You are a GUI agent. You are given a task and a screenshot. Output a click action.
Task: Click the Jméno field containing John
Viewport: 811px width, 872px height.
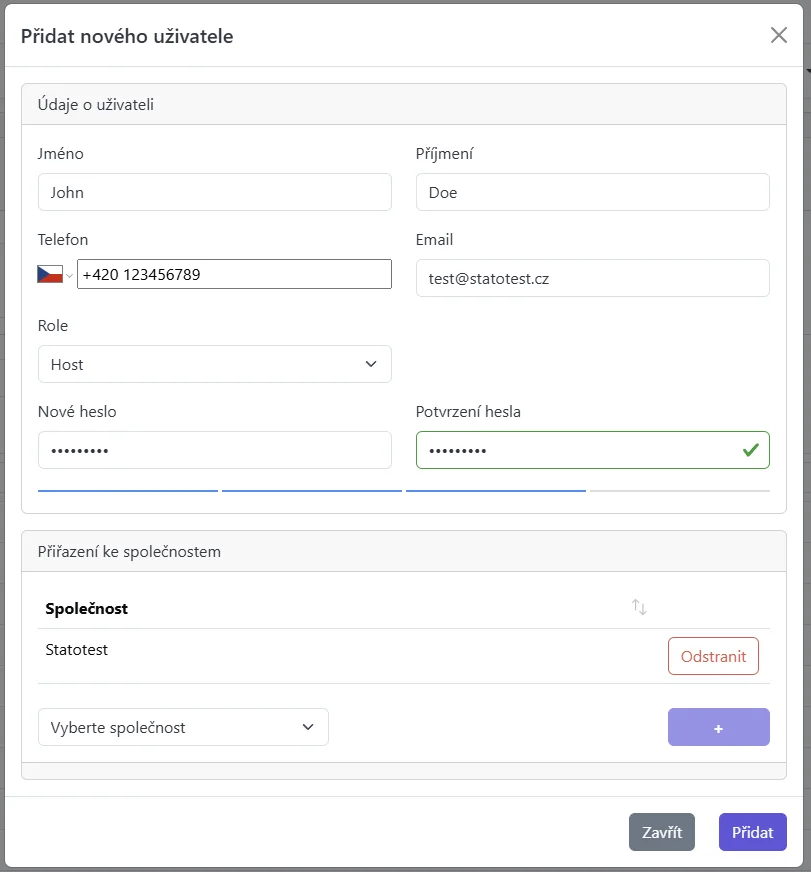tap(214, 192)
